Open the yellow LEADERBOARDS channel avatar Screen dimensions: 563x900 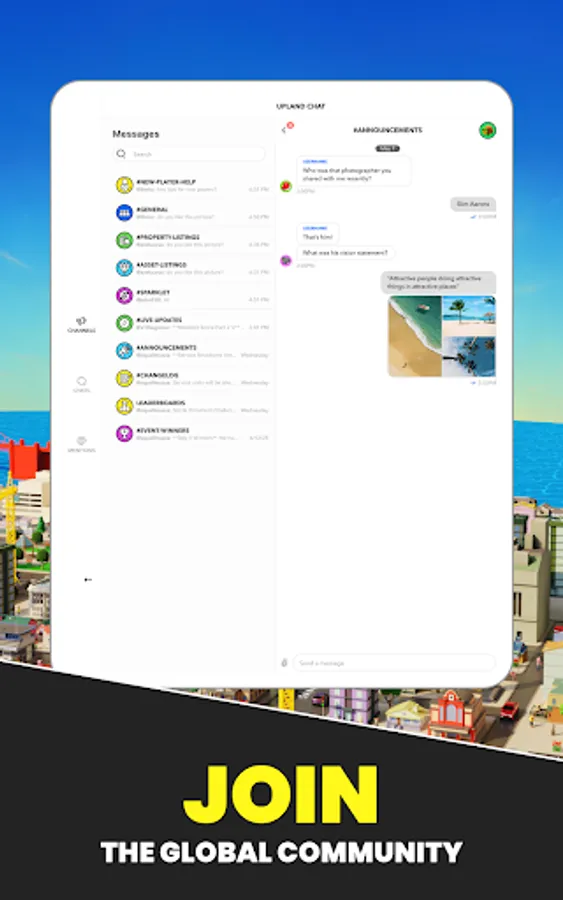[x=125, y=405]
